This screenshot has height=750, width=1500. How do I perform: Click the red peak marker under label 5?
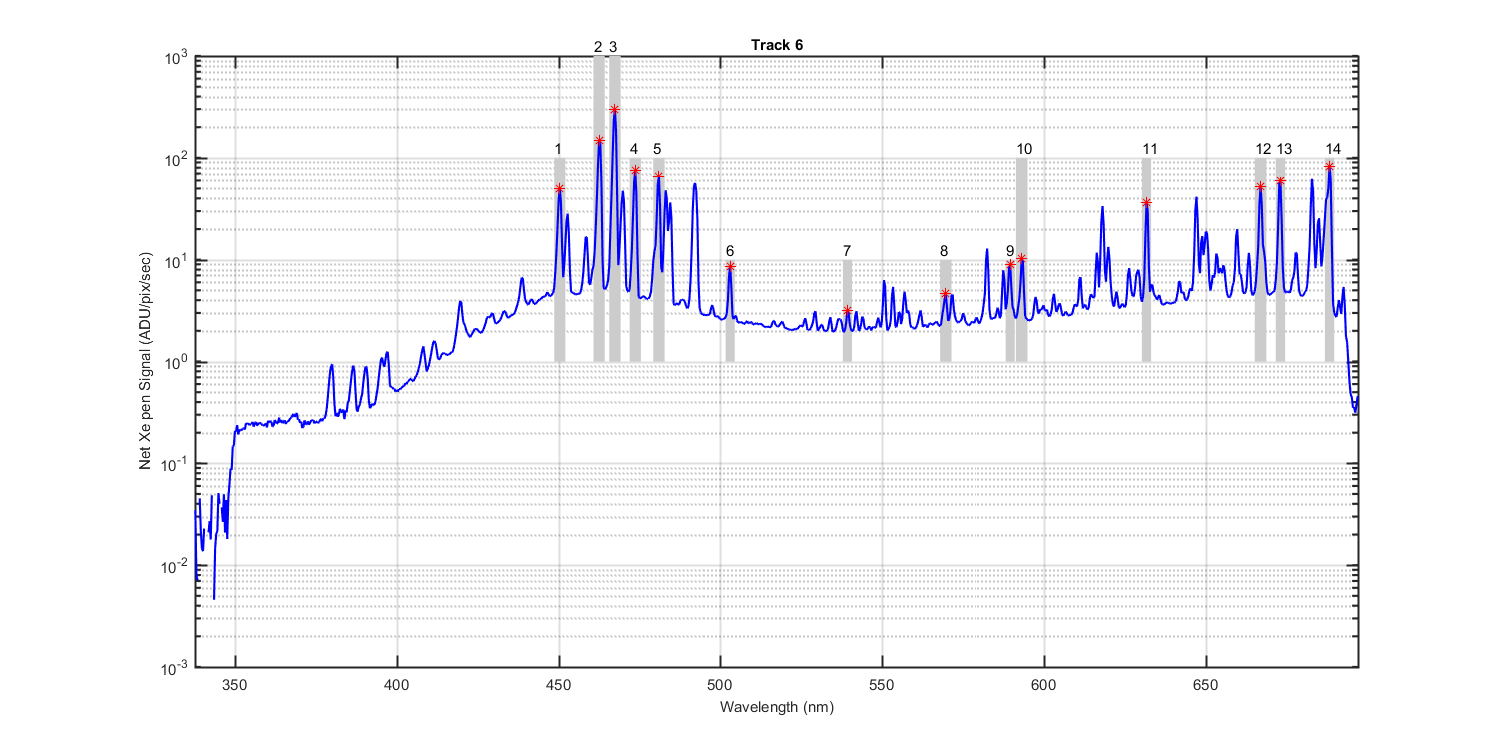[658, 176]
